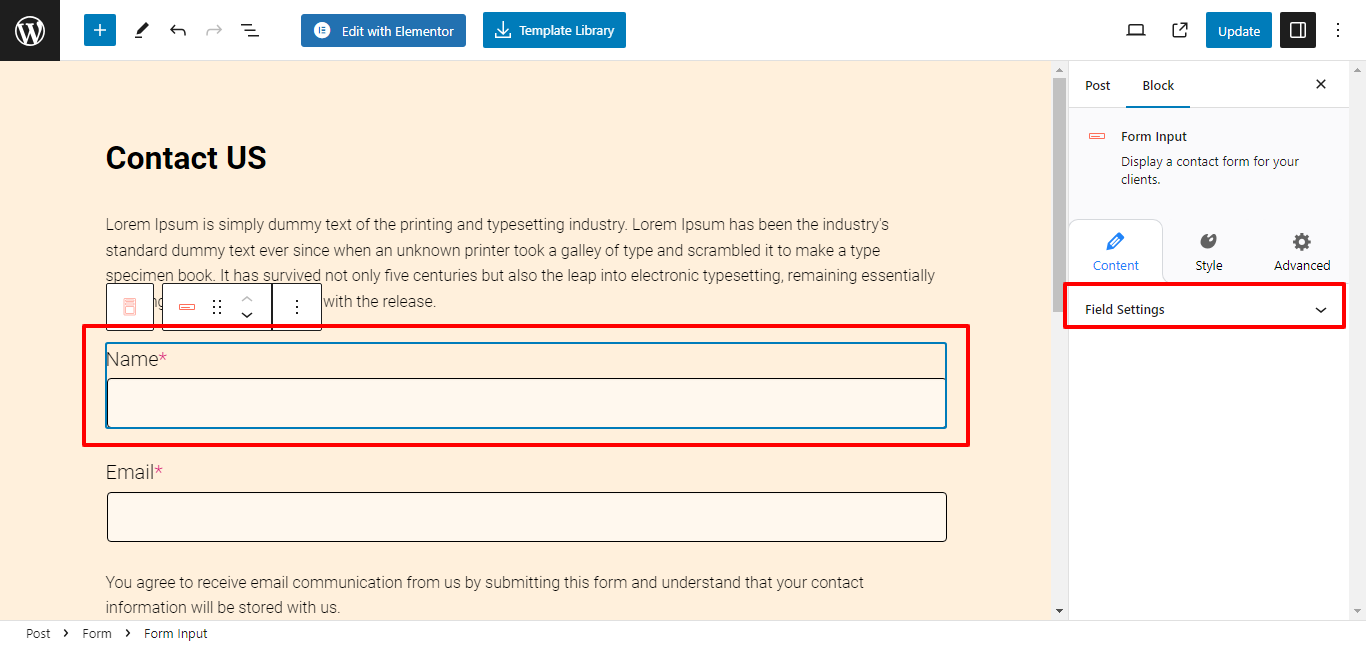Switch to the Post sidebar tab
This screenshot has width=1366, height=645.
coord(1098,85)
